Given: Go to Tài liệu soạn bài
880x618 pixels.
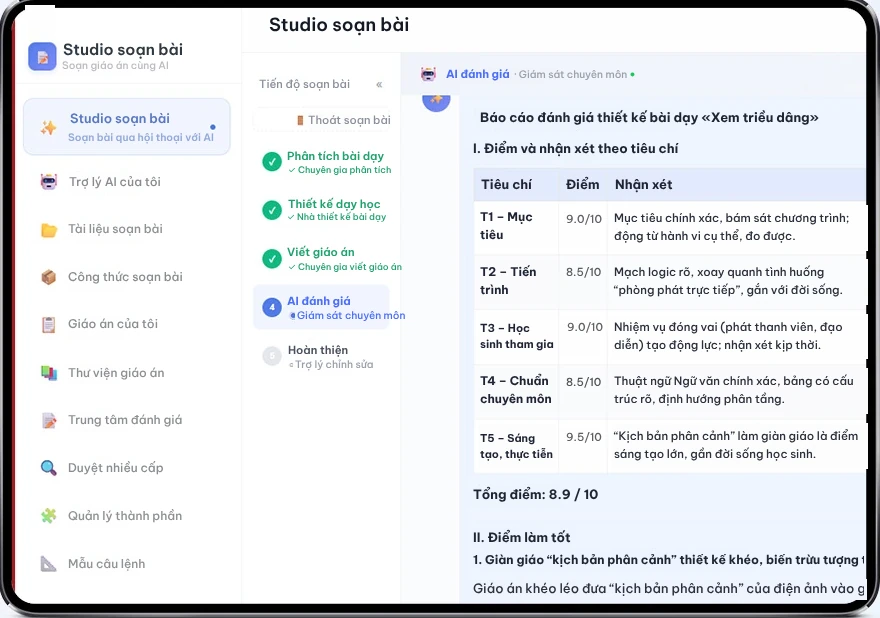Looking at the screenshot, I should click(115, 229).
